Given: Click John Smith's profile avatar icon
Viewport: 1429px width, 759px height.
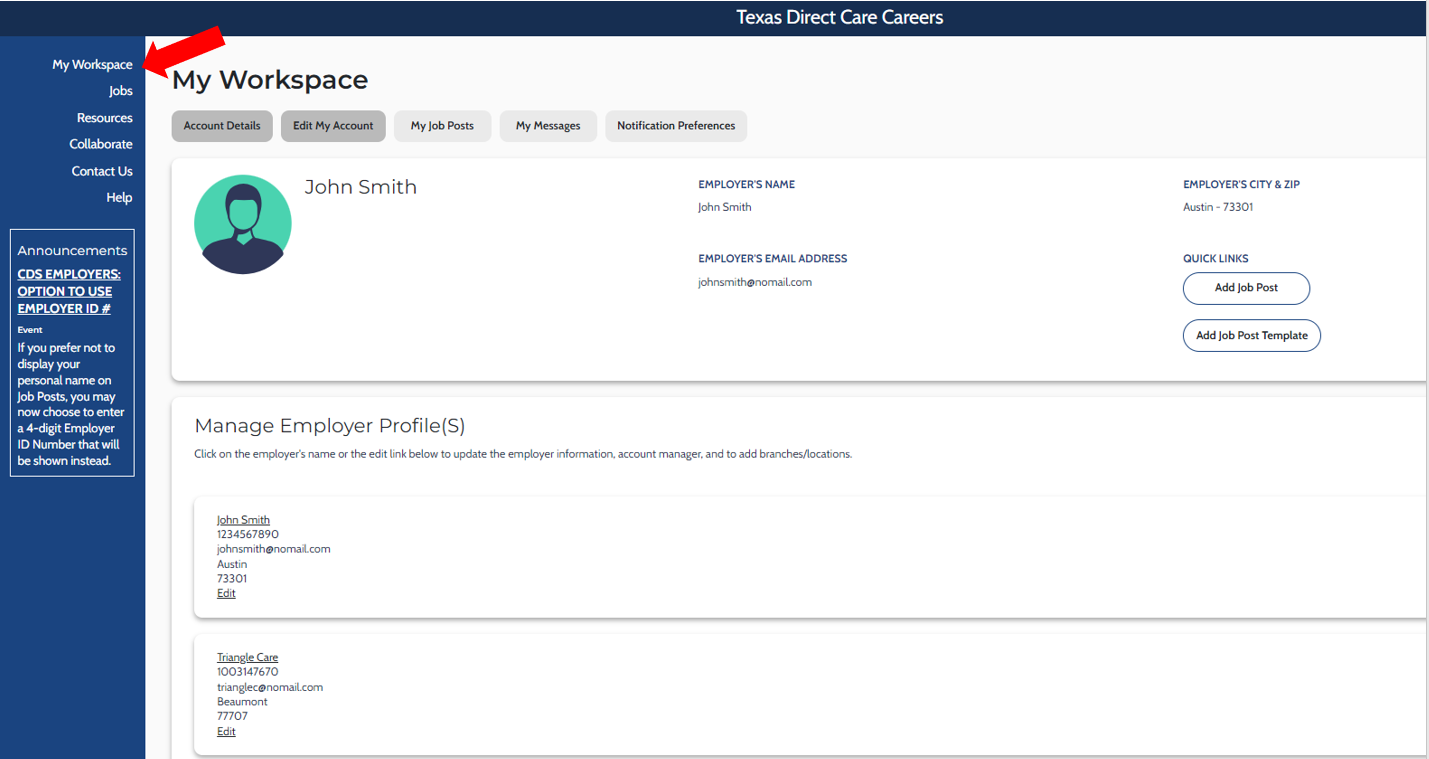Looking at the screenshot, I should [x=242, y=225].
